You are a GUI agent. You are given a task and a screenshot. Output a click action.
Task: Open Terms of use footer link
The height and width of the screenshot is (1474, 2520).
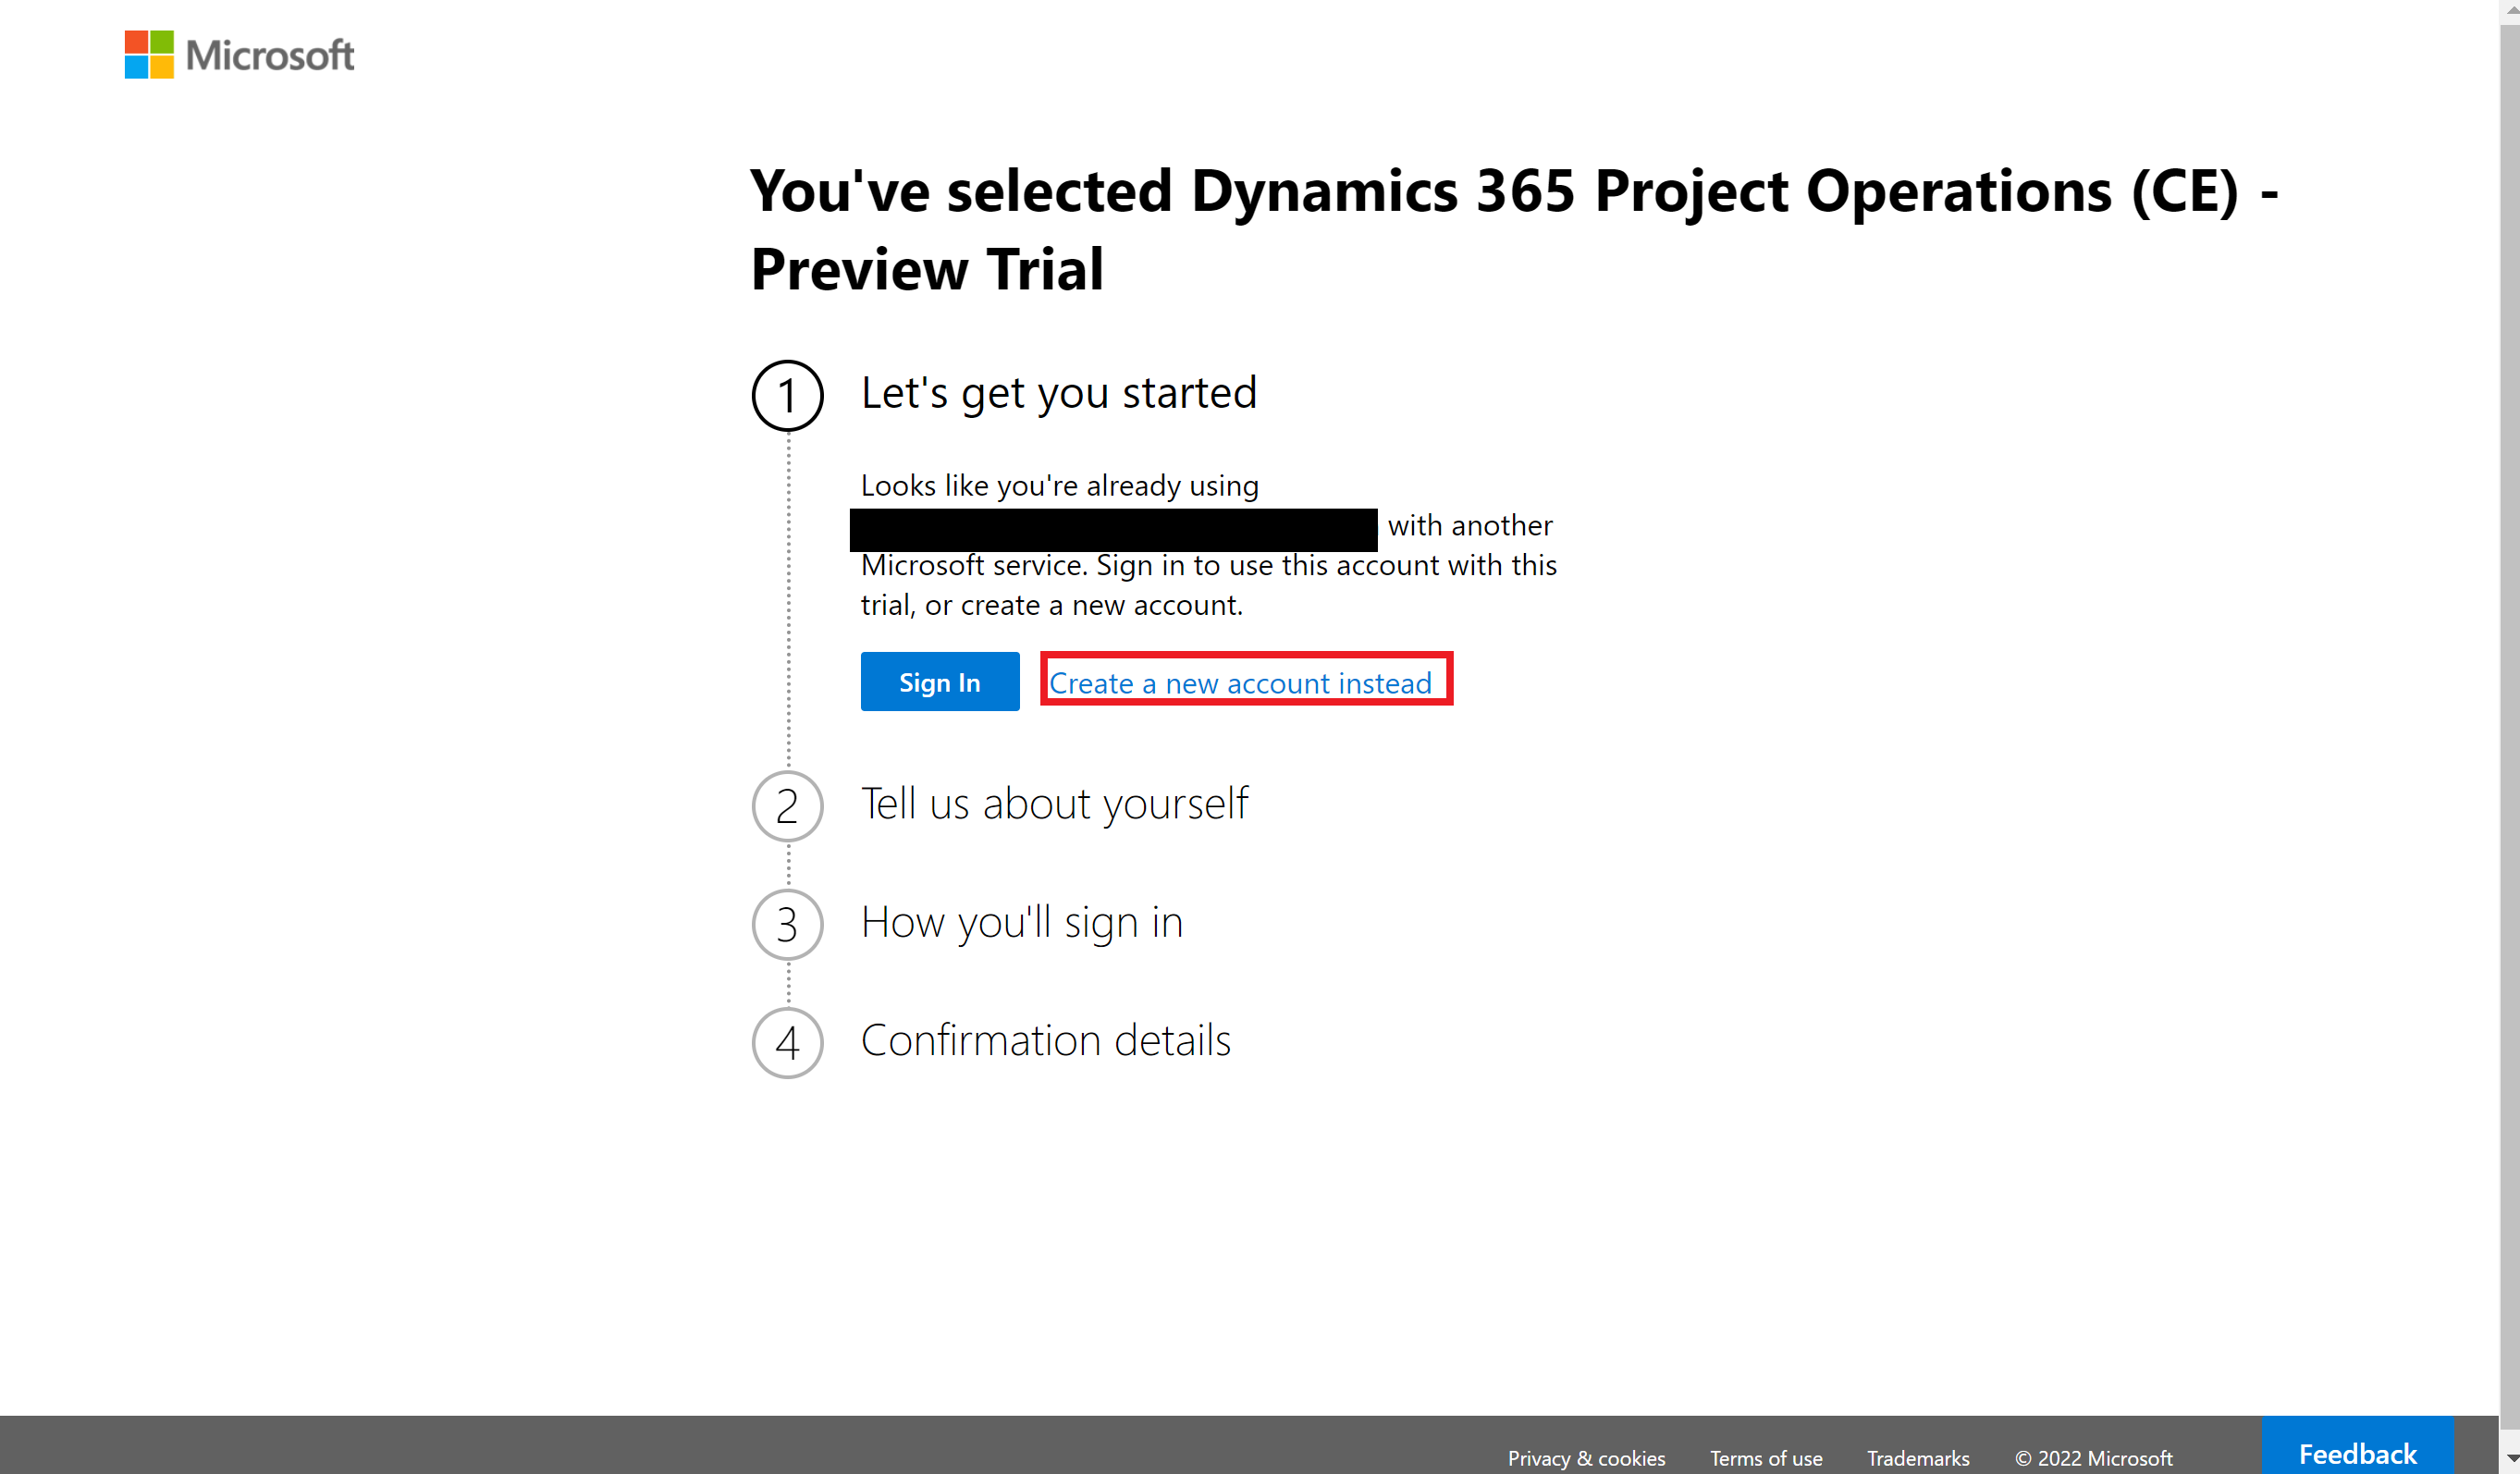tap(1766, 1458)
